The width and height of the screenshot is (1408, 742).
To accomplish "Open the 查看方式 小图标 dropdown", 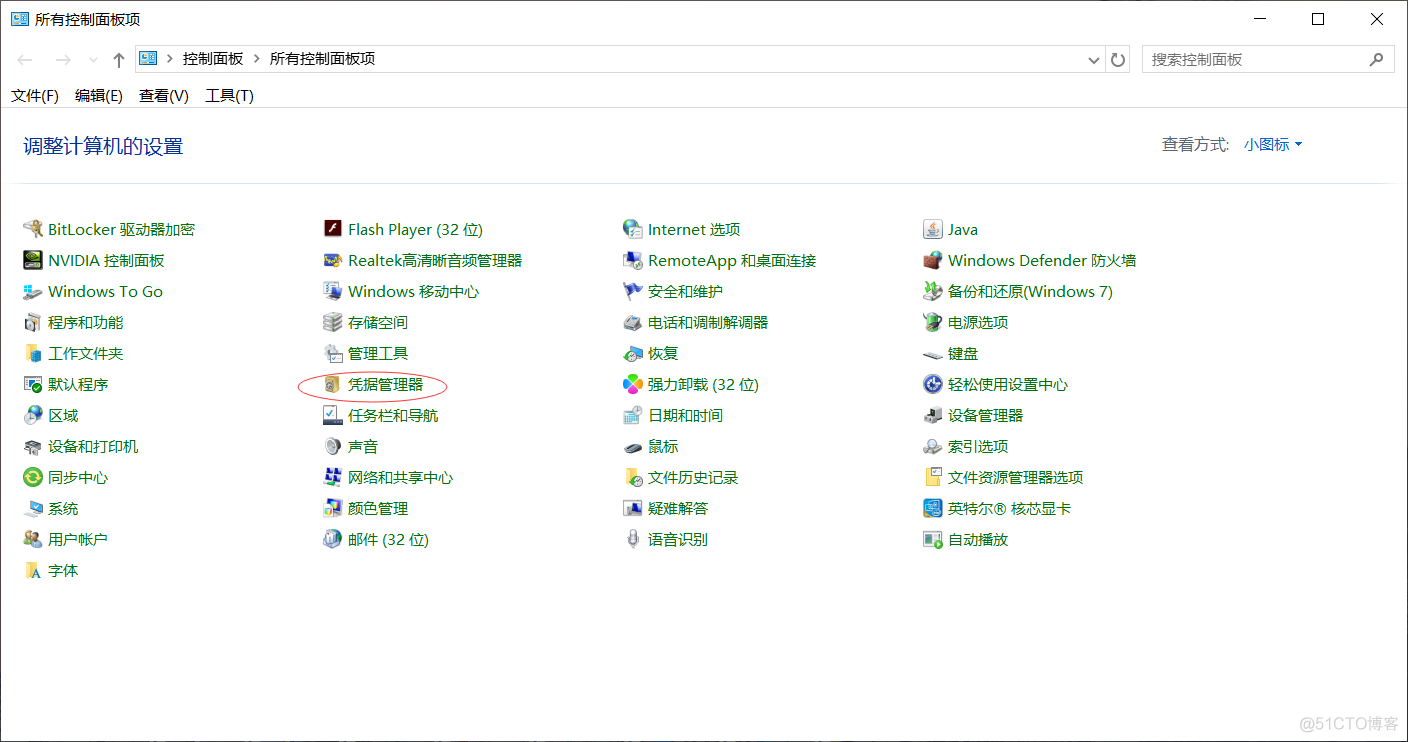I will (1273, 144).
